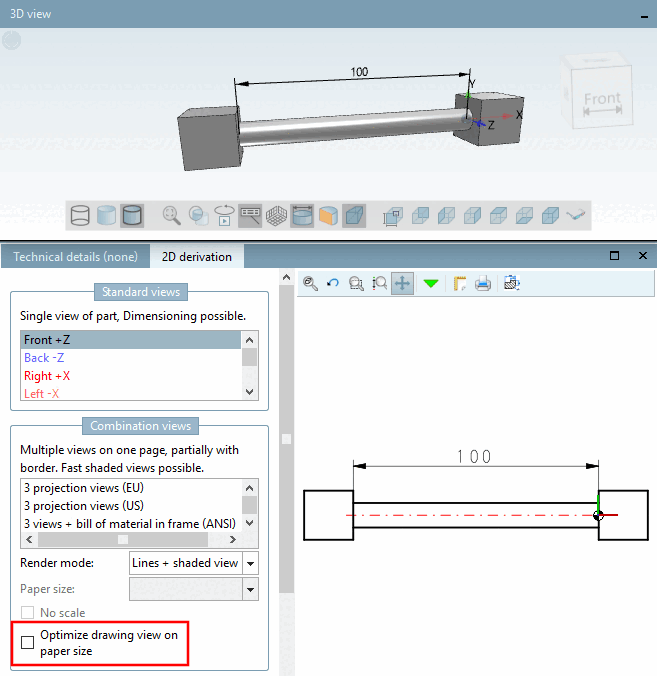Select the wireframe cylinder display mode icon
This screenshot has height=676, width=657.
80,215
